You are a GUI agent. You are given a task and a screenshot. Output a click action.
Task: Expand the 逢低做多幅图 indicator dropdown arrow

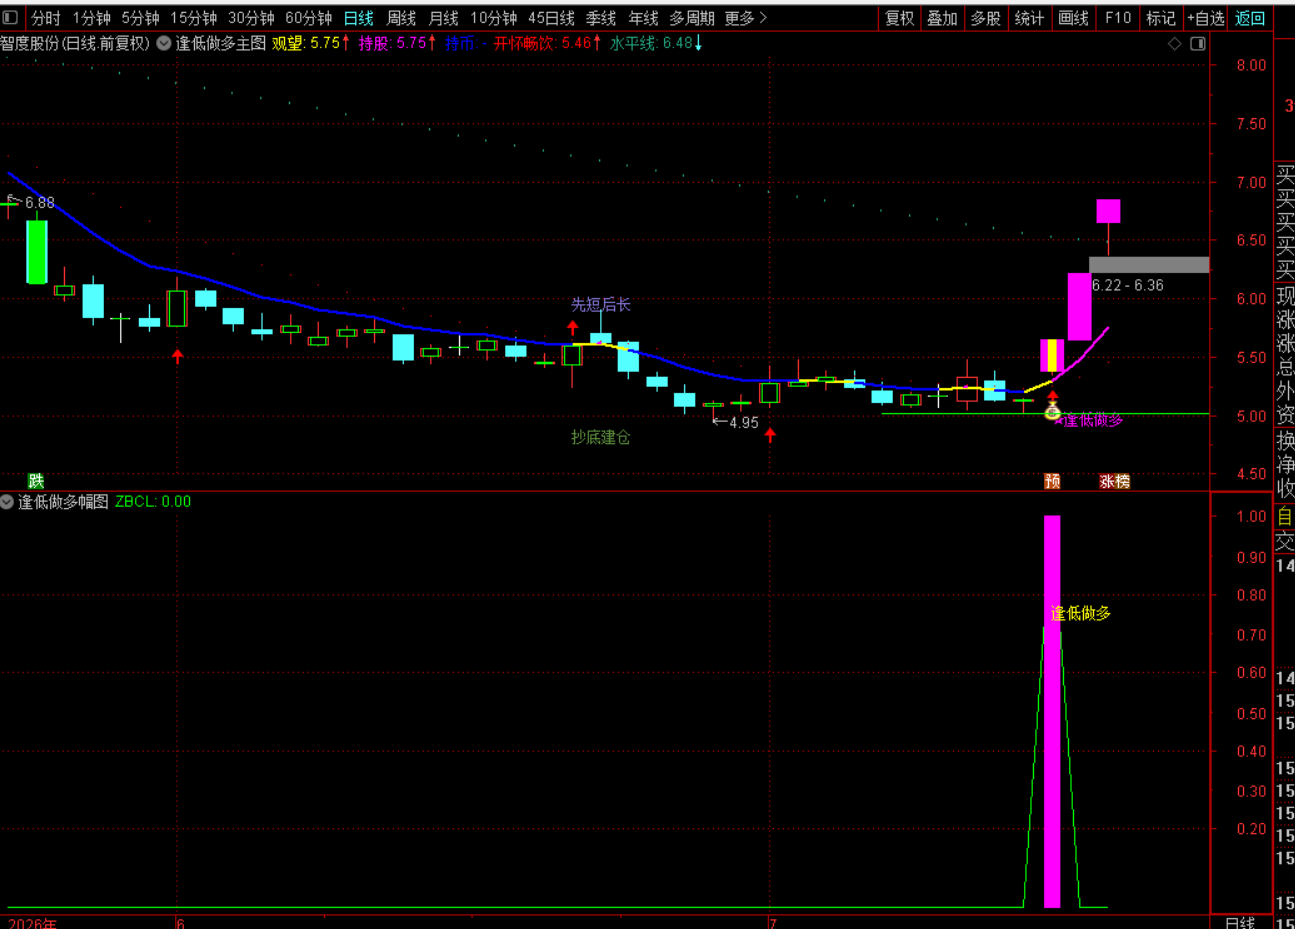7,502
